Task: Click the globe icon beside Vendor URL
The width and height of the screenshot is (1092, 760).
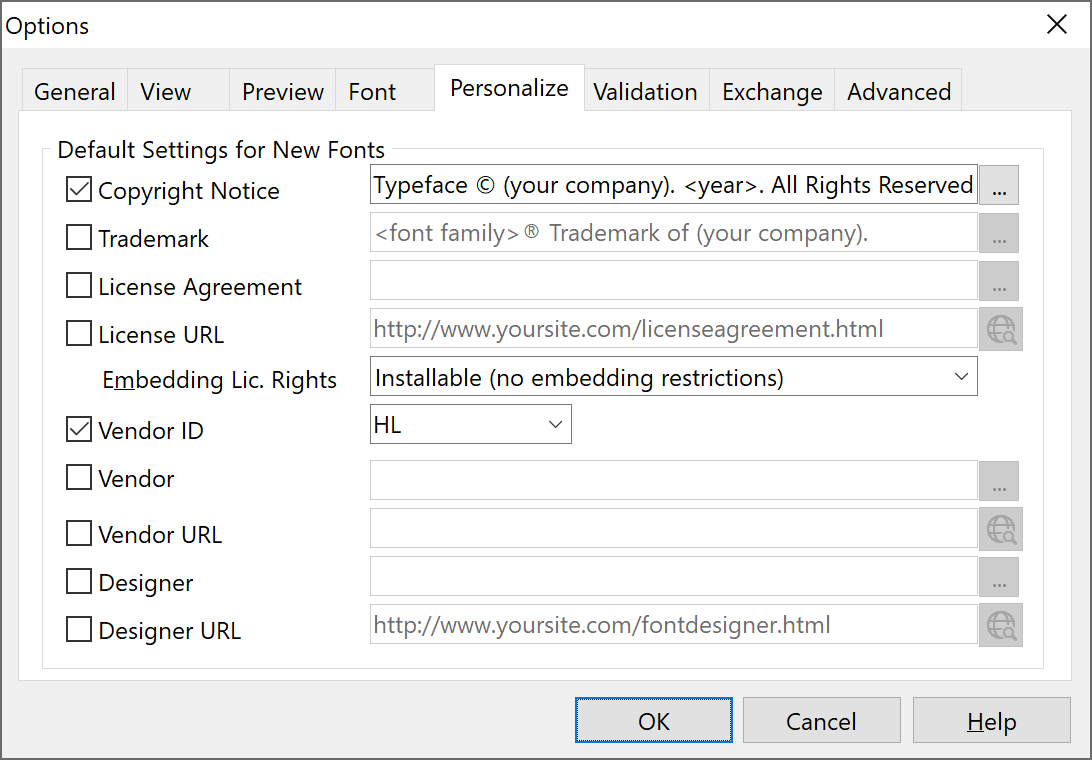Action: coord(1001,529)
